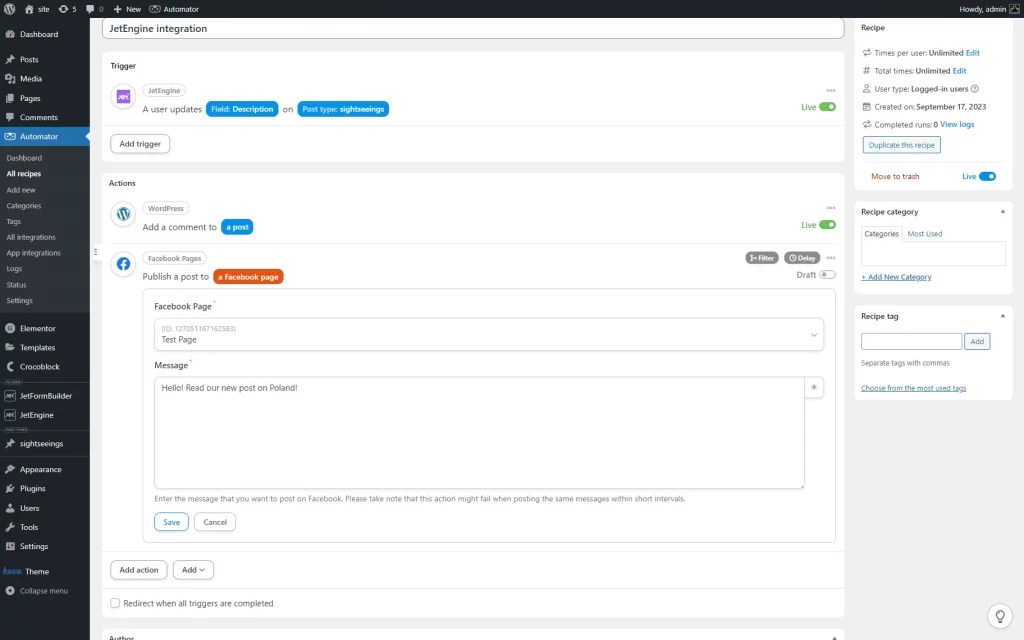Click help icon beside Logged-in users
Viewport: 1024px width, 640px height.
point(974,89)
